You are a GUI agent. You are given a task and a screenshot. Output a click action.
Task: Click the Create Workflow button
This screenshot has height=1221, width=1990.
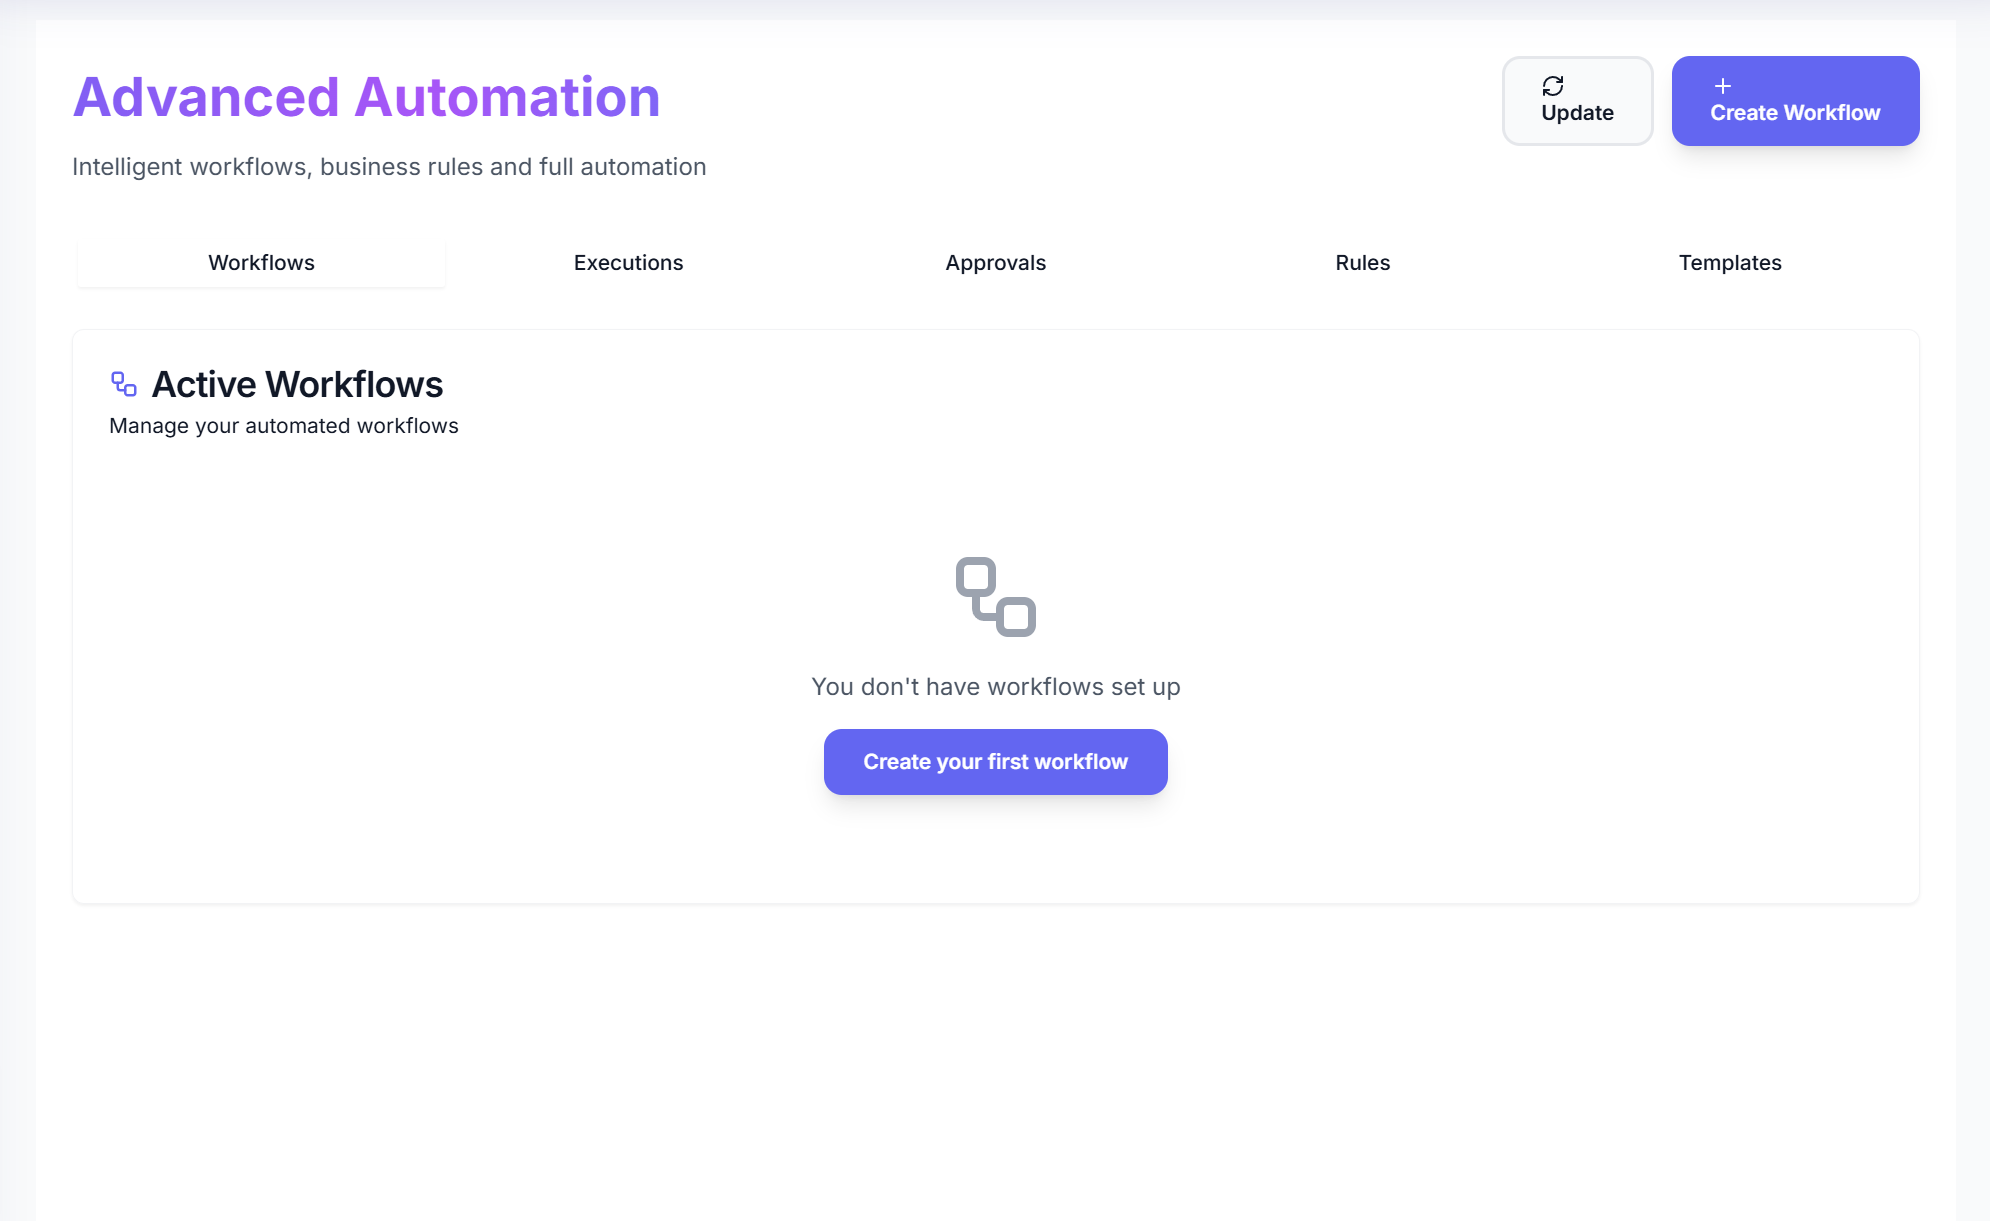(x=1795, y=100)
